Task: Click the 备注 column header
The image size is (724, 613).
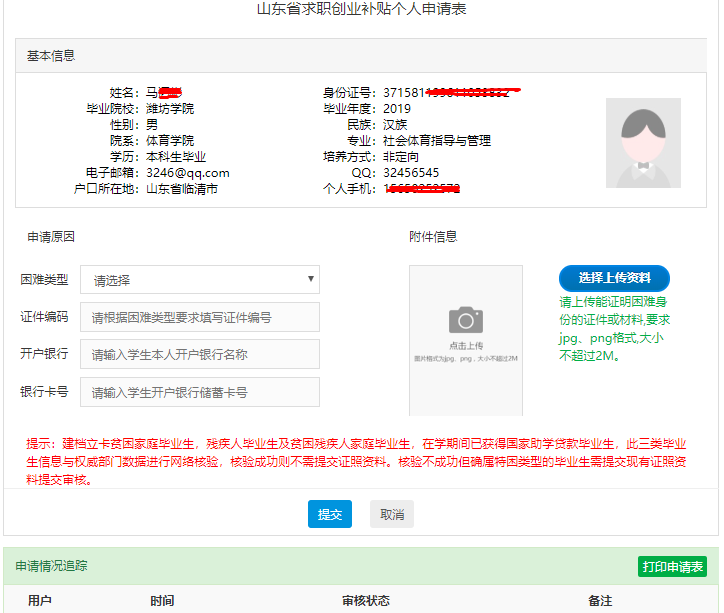Action: pos(599,601)
